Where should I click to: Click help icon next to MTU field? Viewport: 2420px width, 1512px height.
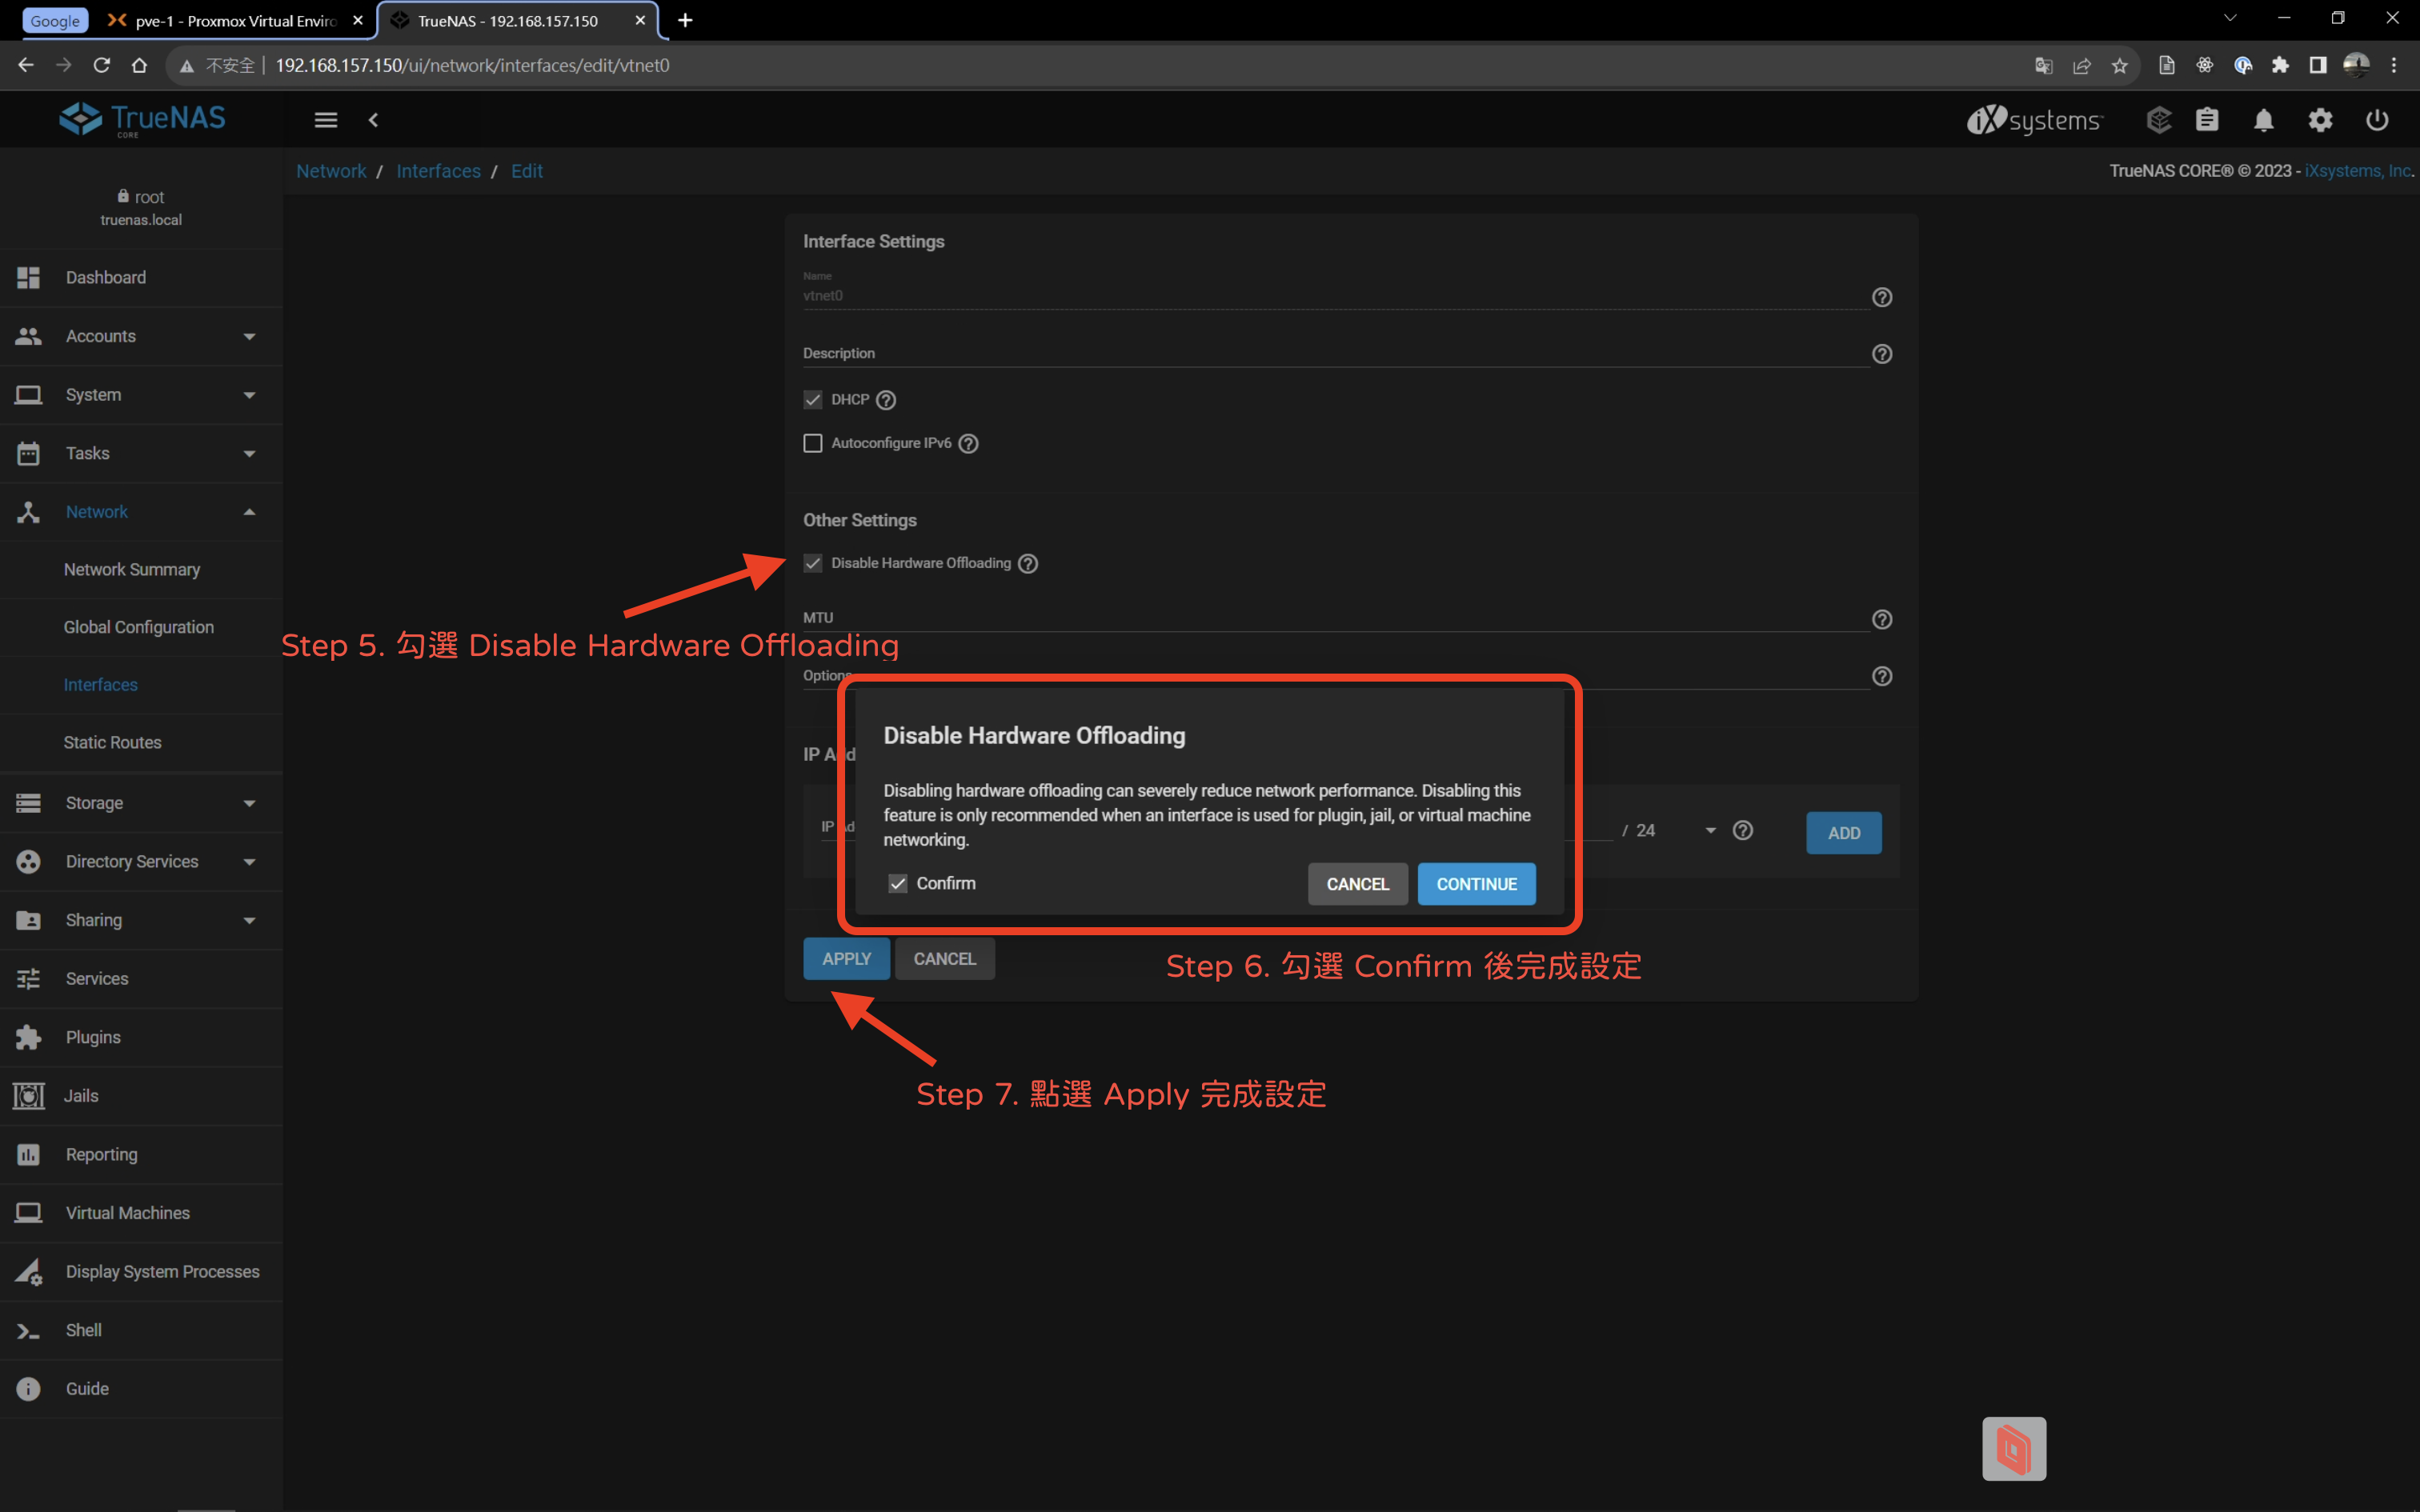1881,620
